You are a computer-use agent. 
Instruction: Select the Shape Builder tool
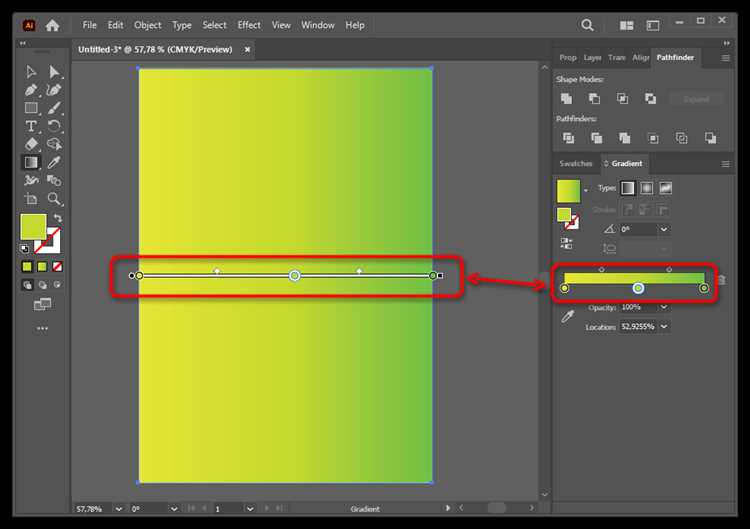click(x=54, y=144)
